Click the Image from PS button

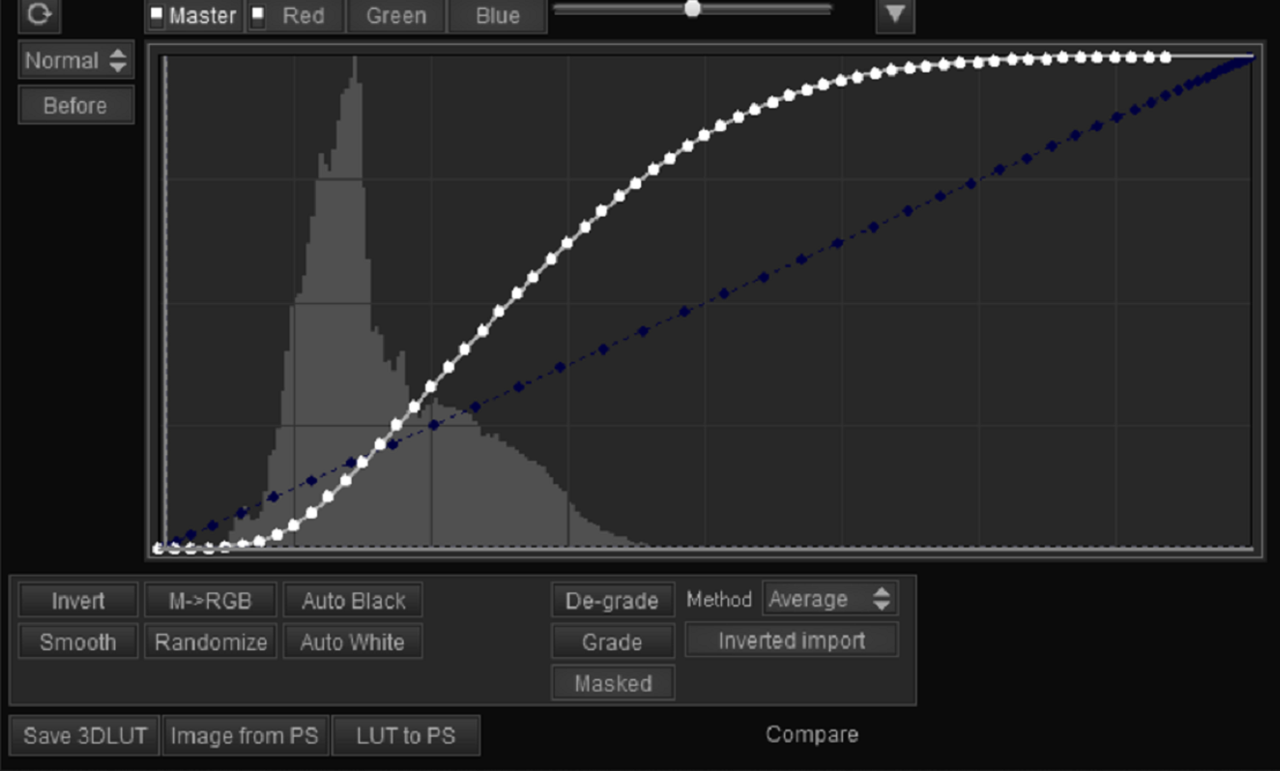(x=245, y=736)
